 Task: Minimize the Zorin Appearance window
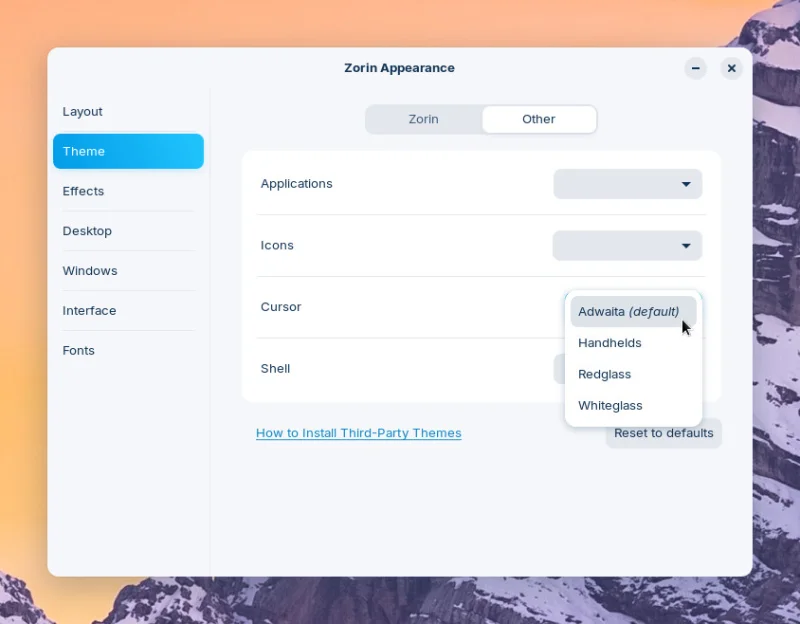695,68
